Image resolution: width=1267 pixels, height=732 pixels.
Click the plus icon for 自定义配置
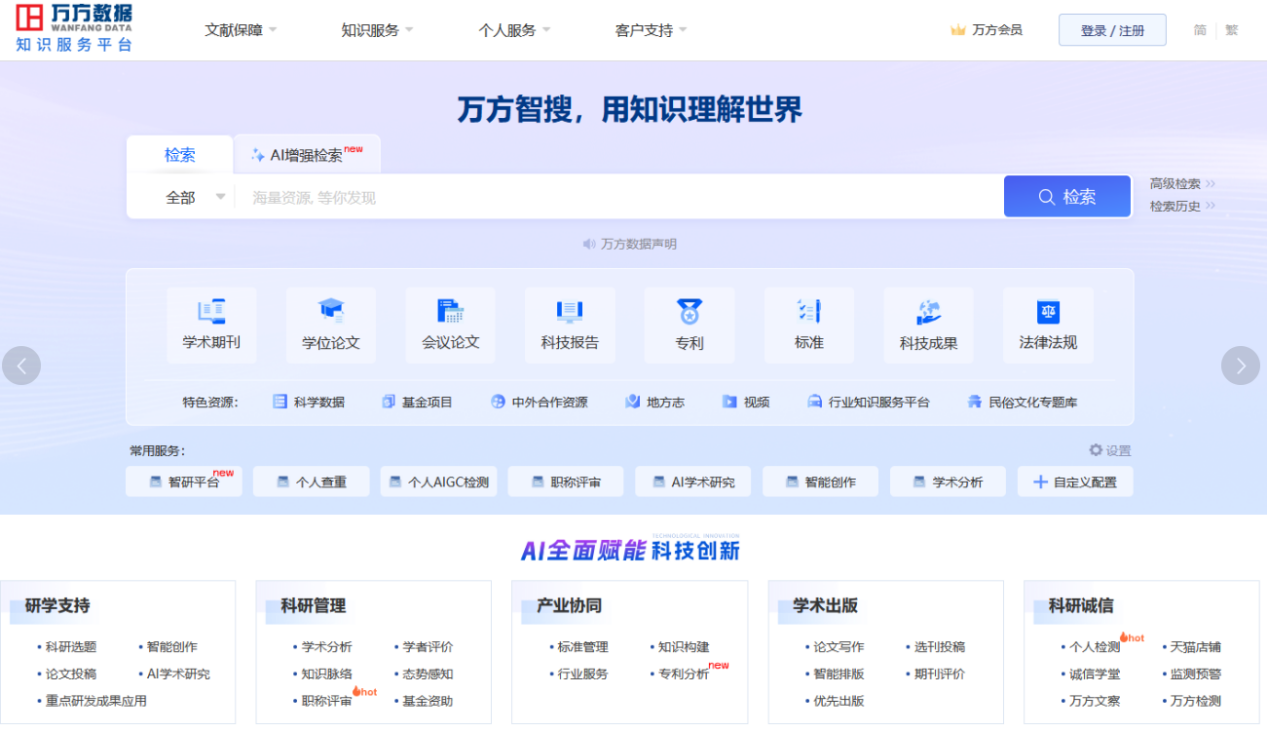1040,482
